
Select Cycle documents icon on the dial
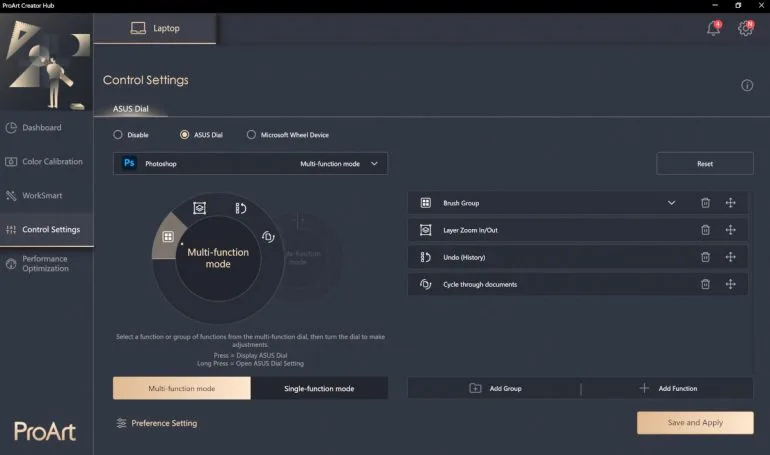point(268,237)
